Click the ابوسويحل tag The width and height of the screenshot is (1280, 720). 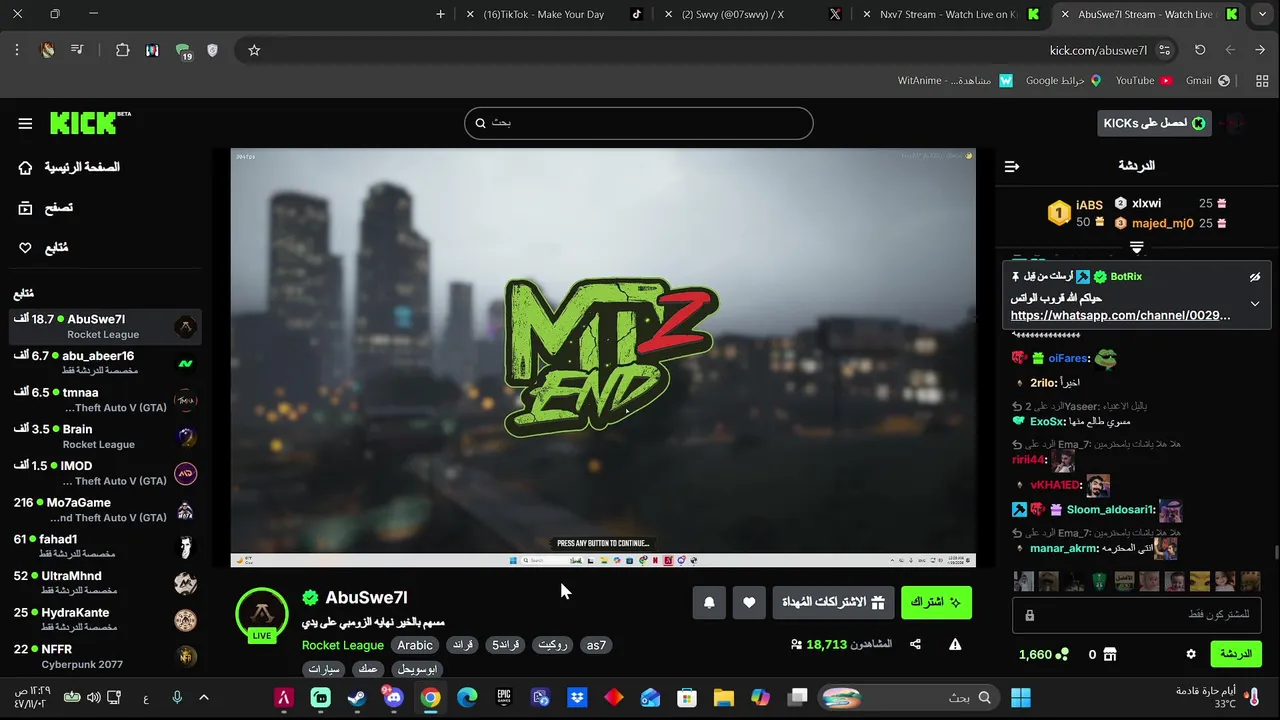[417, 668]
